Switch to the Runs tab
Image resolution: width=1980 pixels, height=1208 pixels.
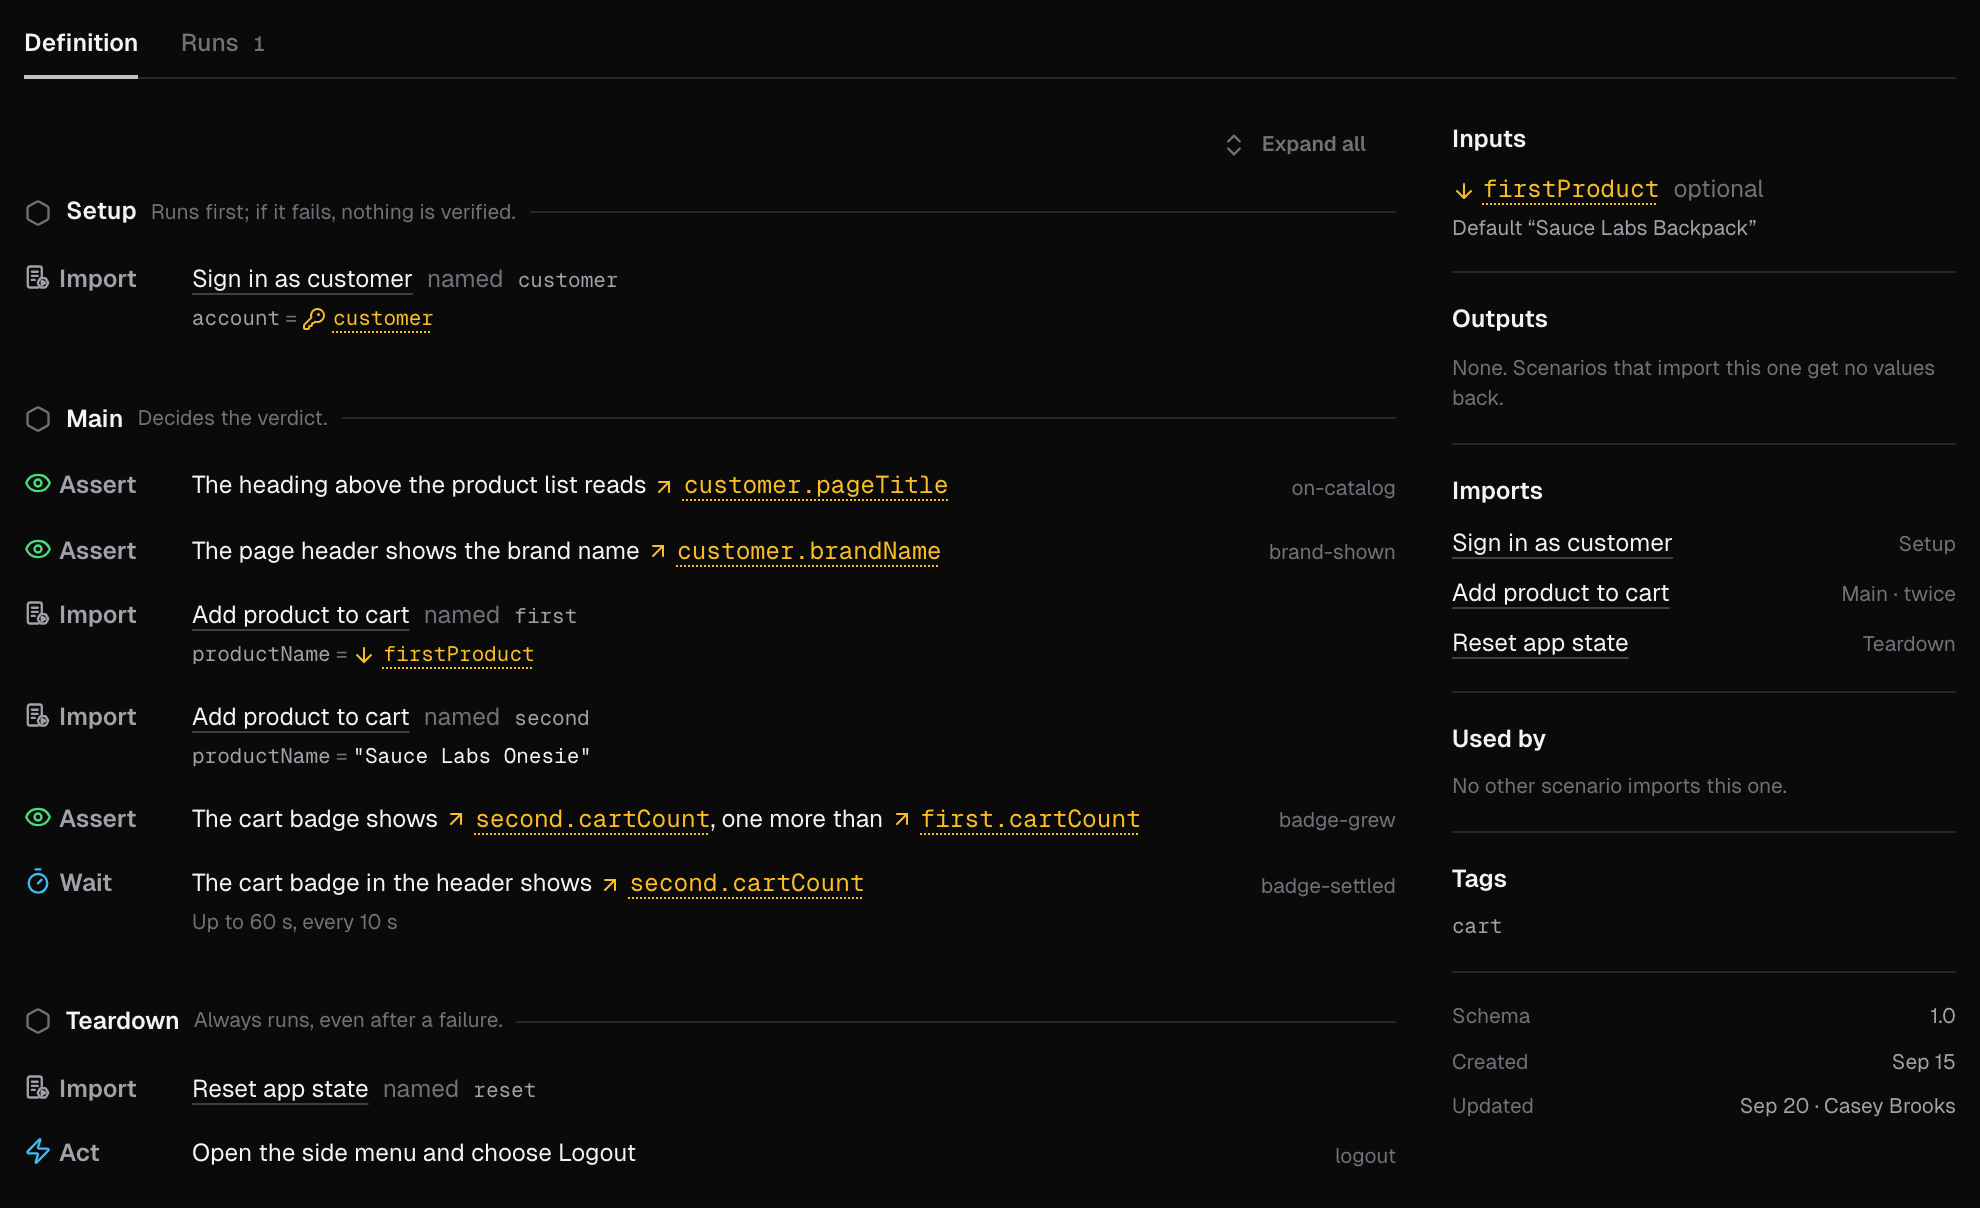(x=222, y=43)
